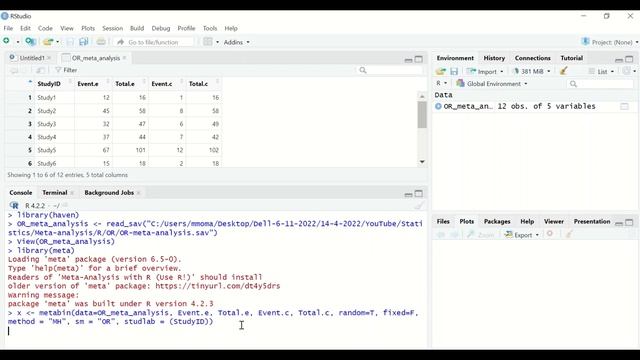Click the Workspace panes grid icon
Screen dimensions: 640x360
pos(208,42)
